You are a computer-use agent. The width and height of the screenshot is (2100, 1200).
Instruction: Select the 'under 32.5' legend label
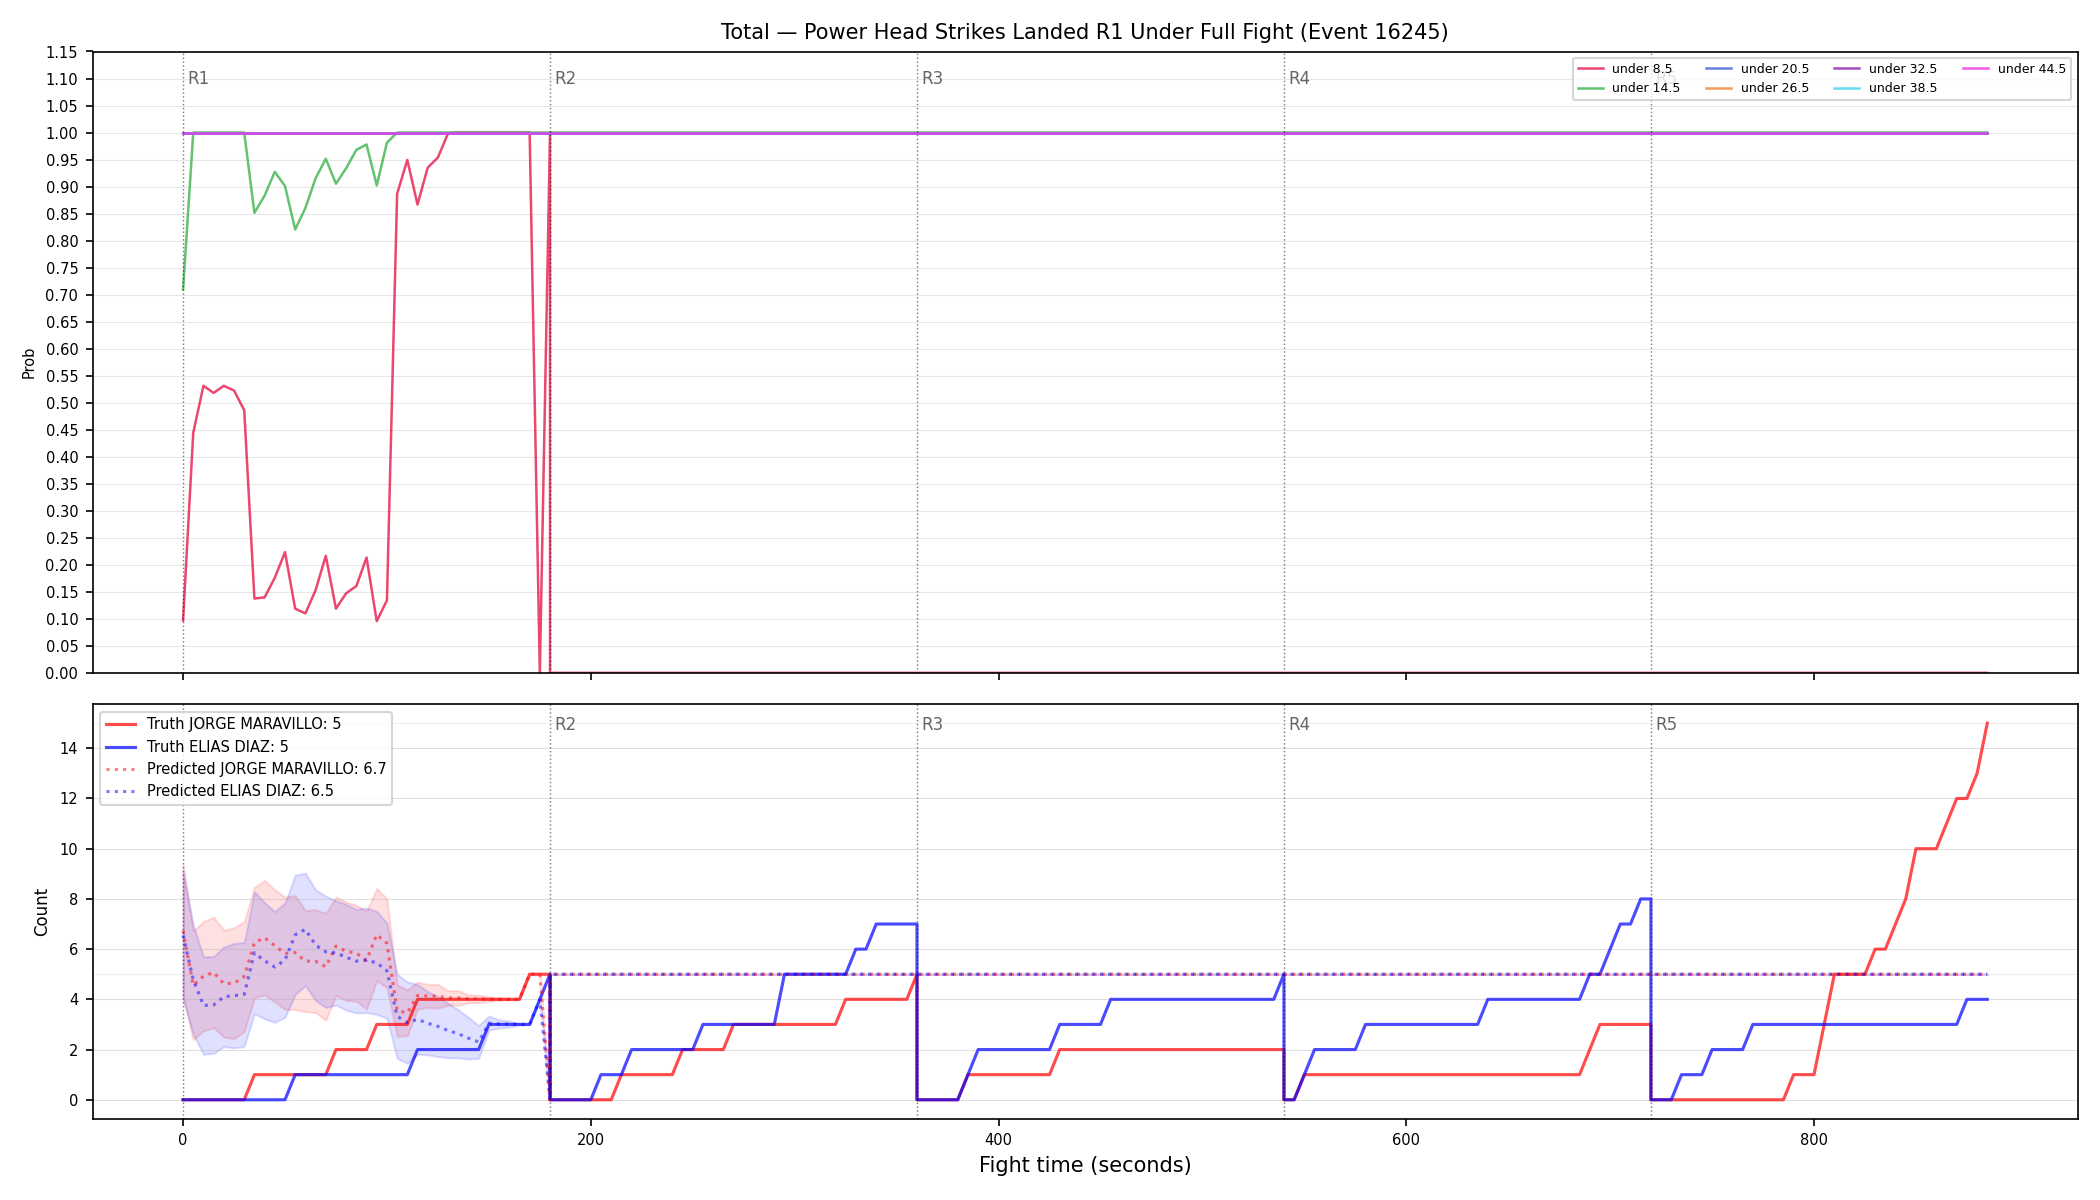pos(1903,69)
